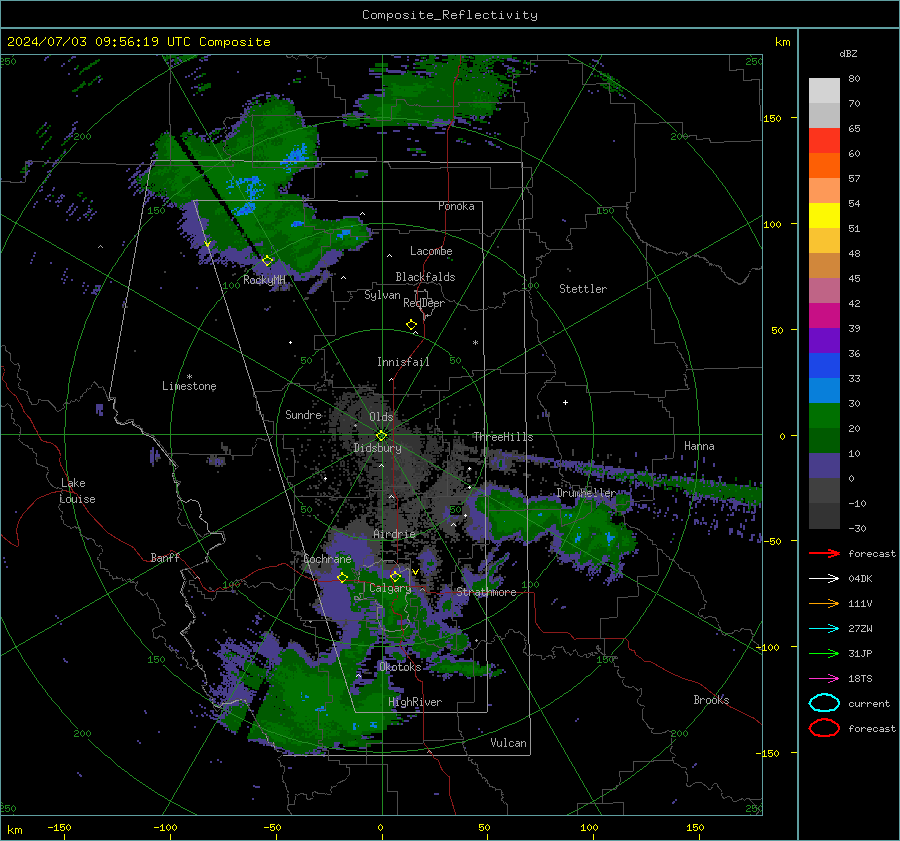Click the ThreeHills label
This screenshot has width=900, height=841.
tap(503, 437)
